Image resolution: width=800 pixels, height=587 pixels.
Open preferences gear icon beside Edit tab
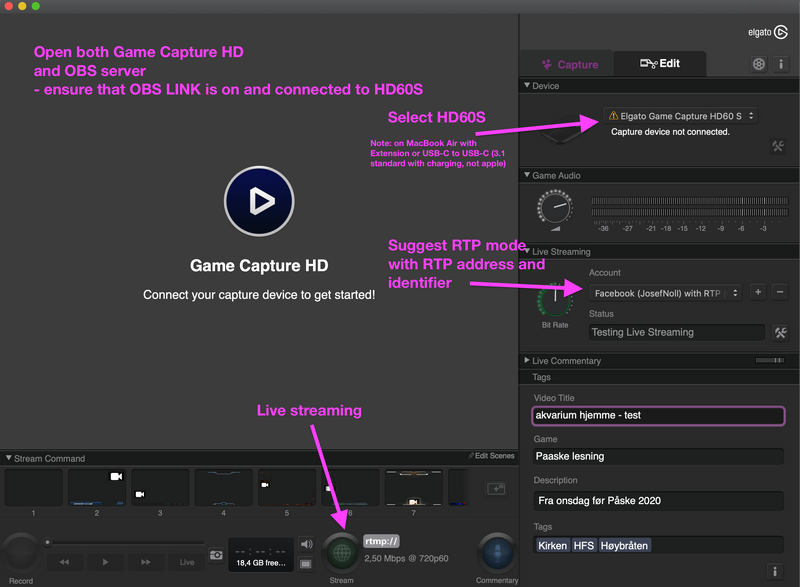pyautogui.click(x=759, y=64)
